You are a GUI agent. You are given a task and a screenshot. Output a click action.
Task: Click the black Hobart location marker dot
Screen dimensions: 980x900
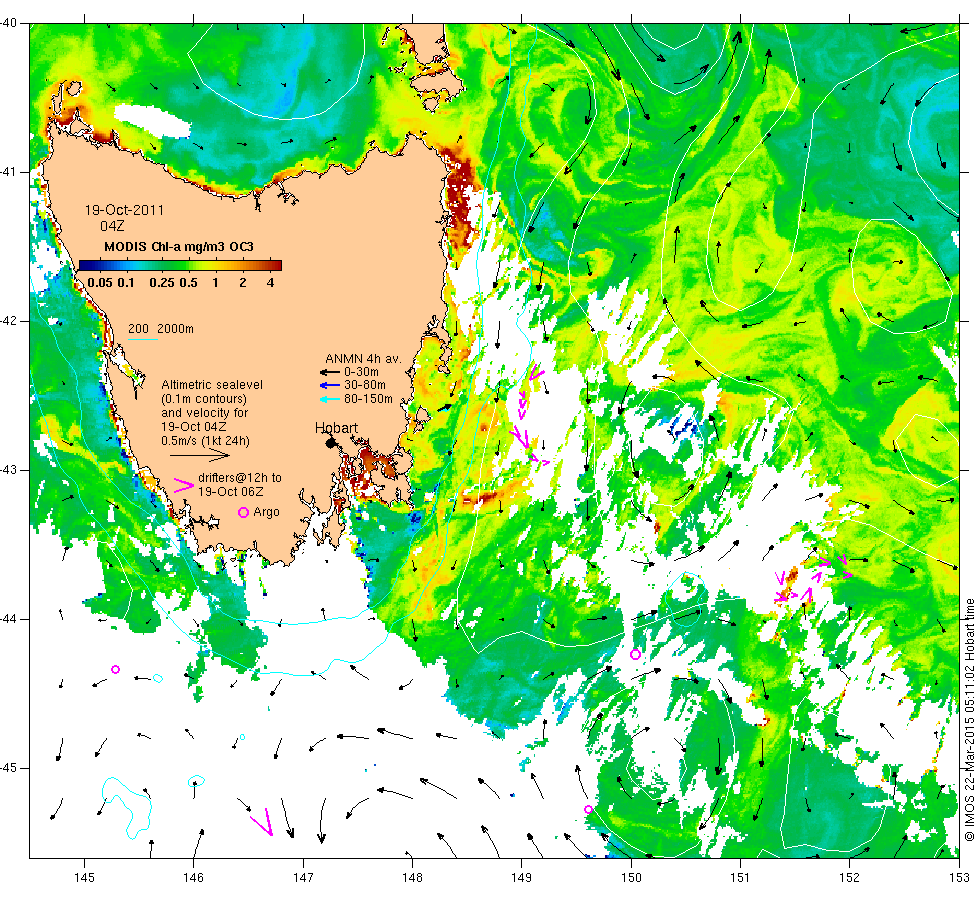tap(331, 443)
